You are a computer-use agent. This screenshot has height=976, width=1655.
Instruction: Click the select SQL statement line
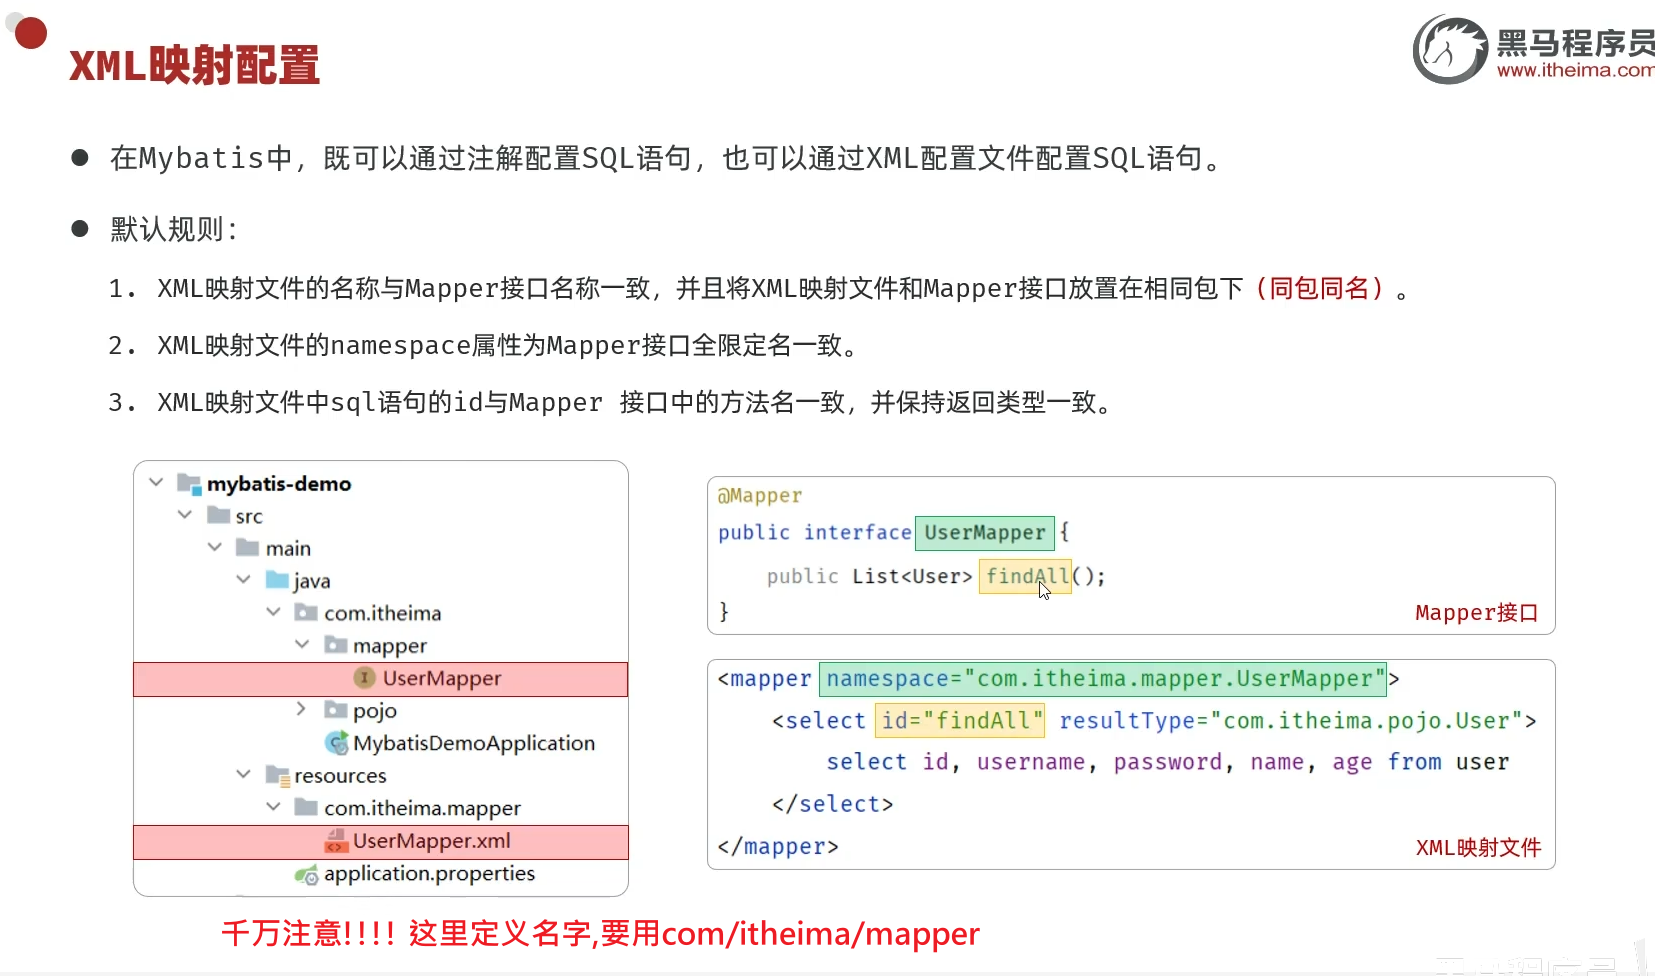[1168, 762]
